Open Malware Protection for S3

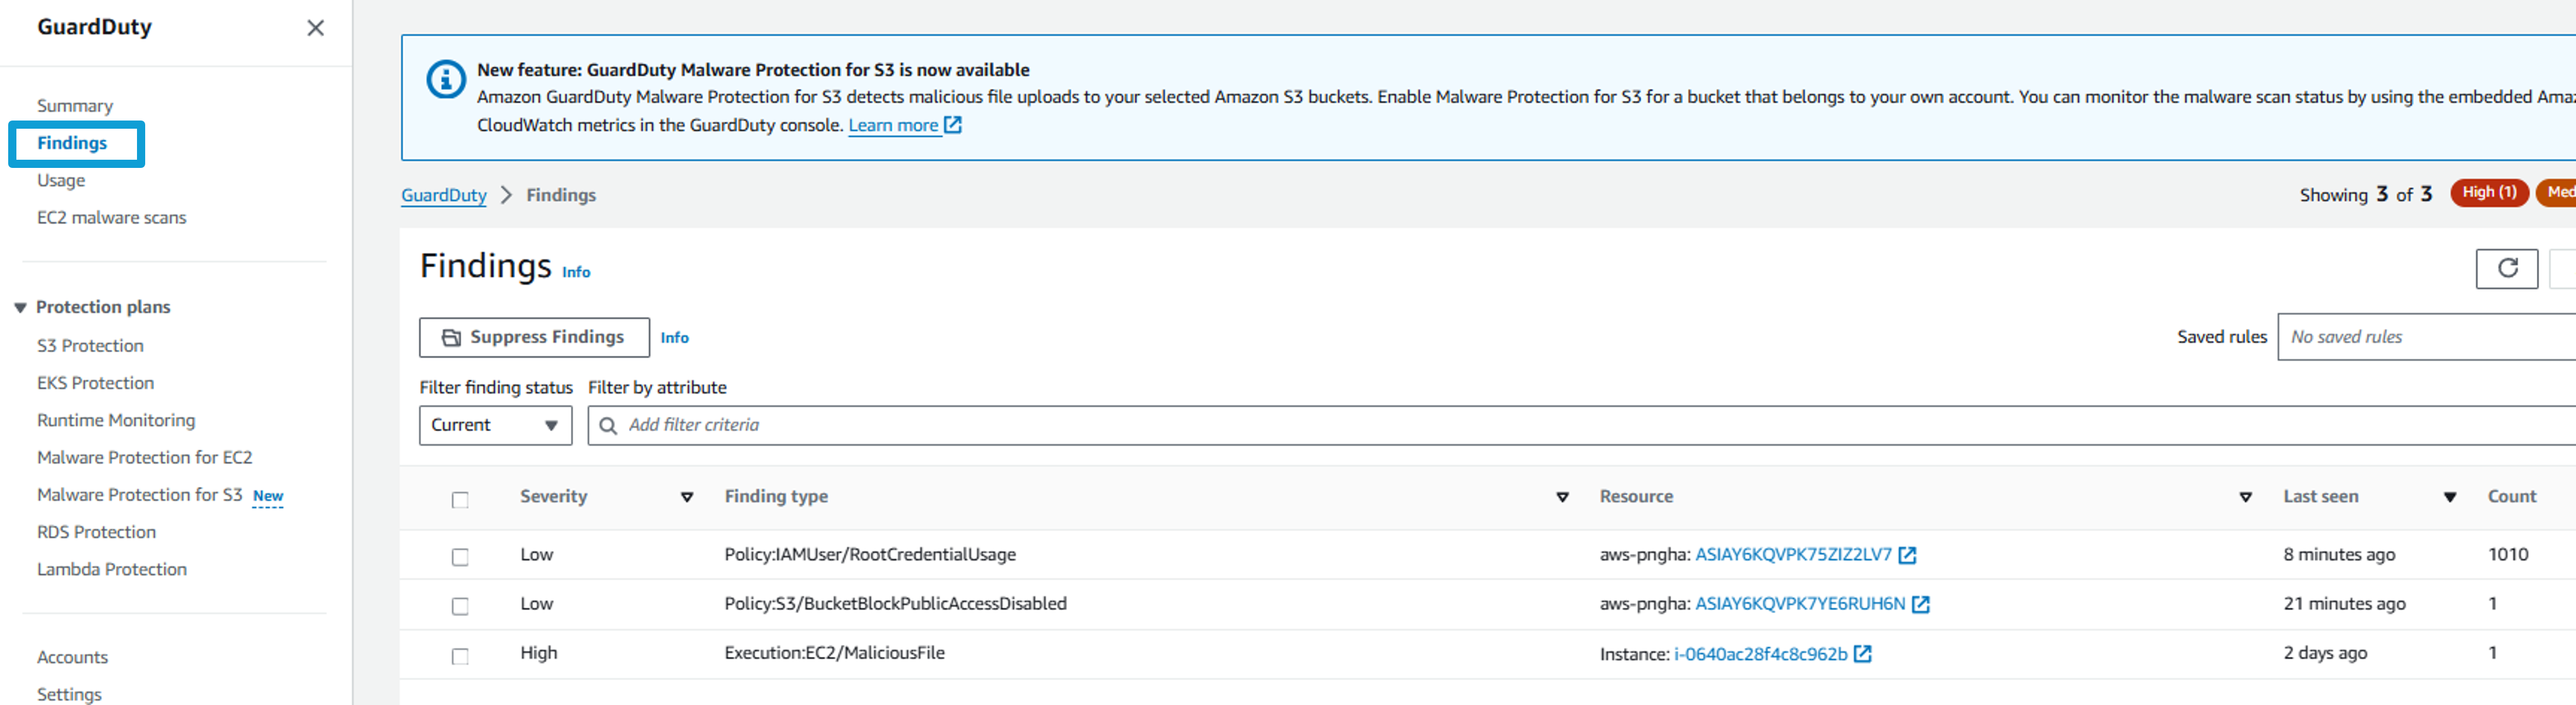(140, 494)
